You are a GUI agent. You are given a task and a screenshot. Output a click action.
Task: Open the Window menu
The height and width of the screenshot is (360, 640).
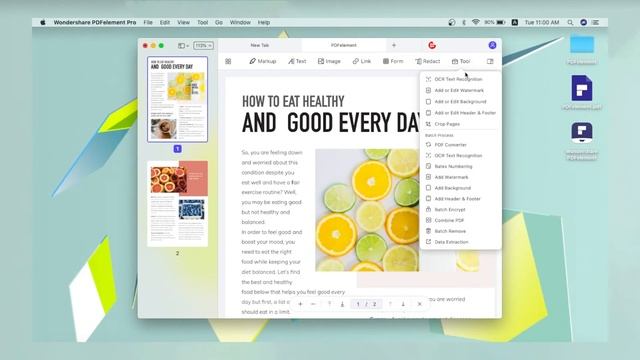(x=240, y=22)
